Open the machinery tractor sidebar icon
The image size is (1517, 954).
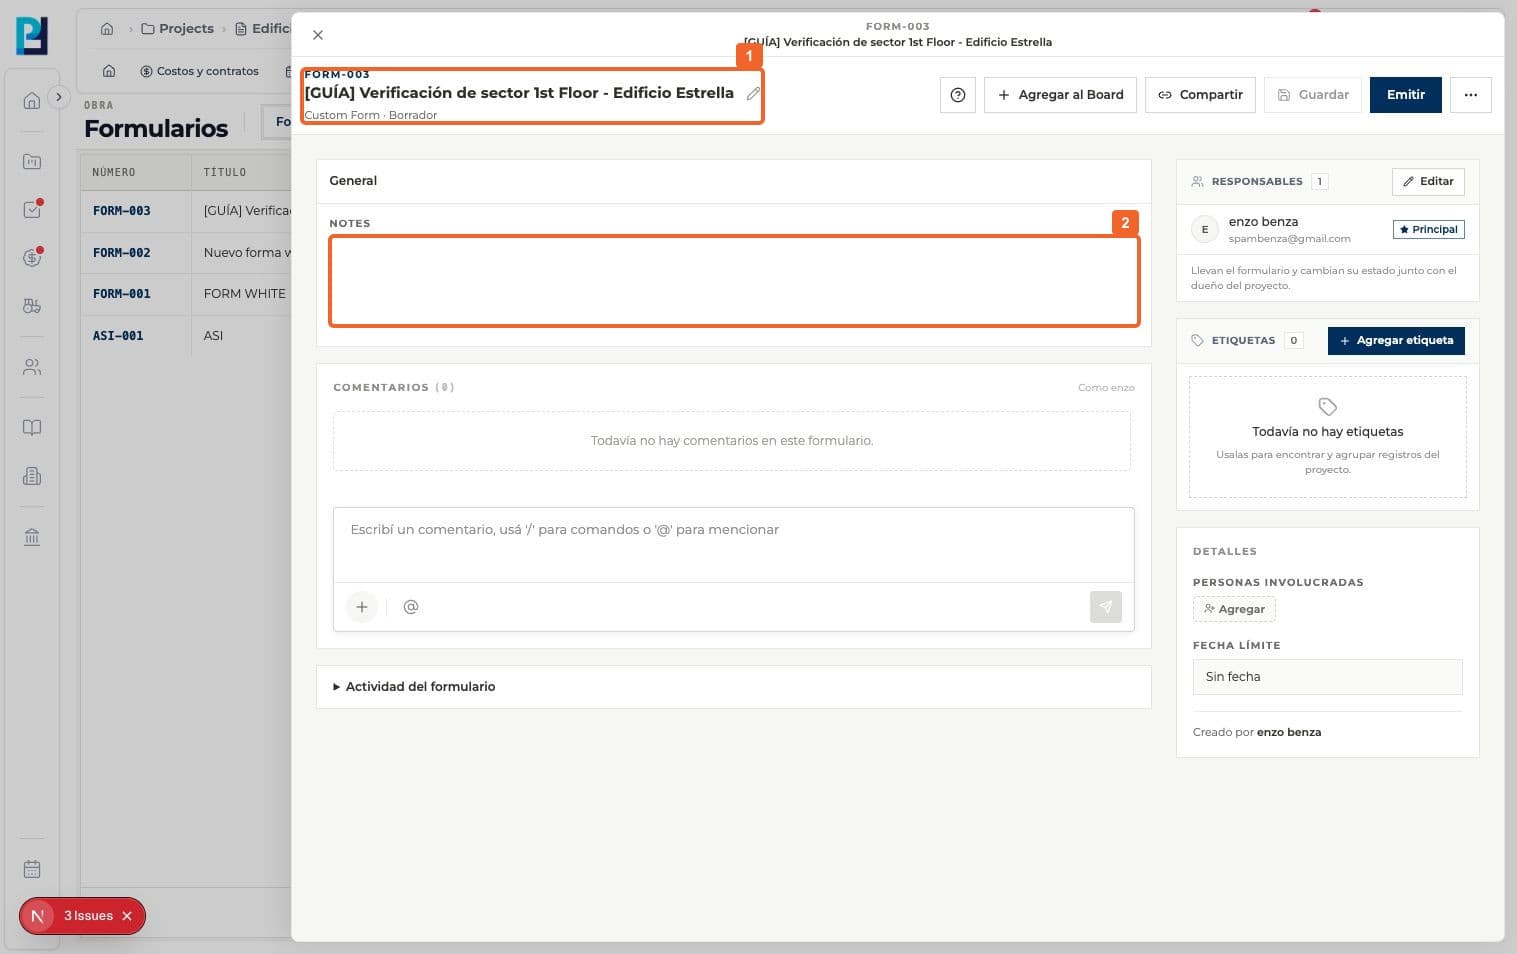32,306
